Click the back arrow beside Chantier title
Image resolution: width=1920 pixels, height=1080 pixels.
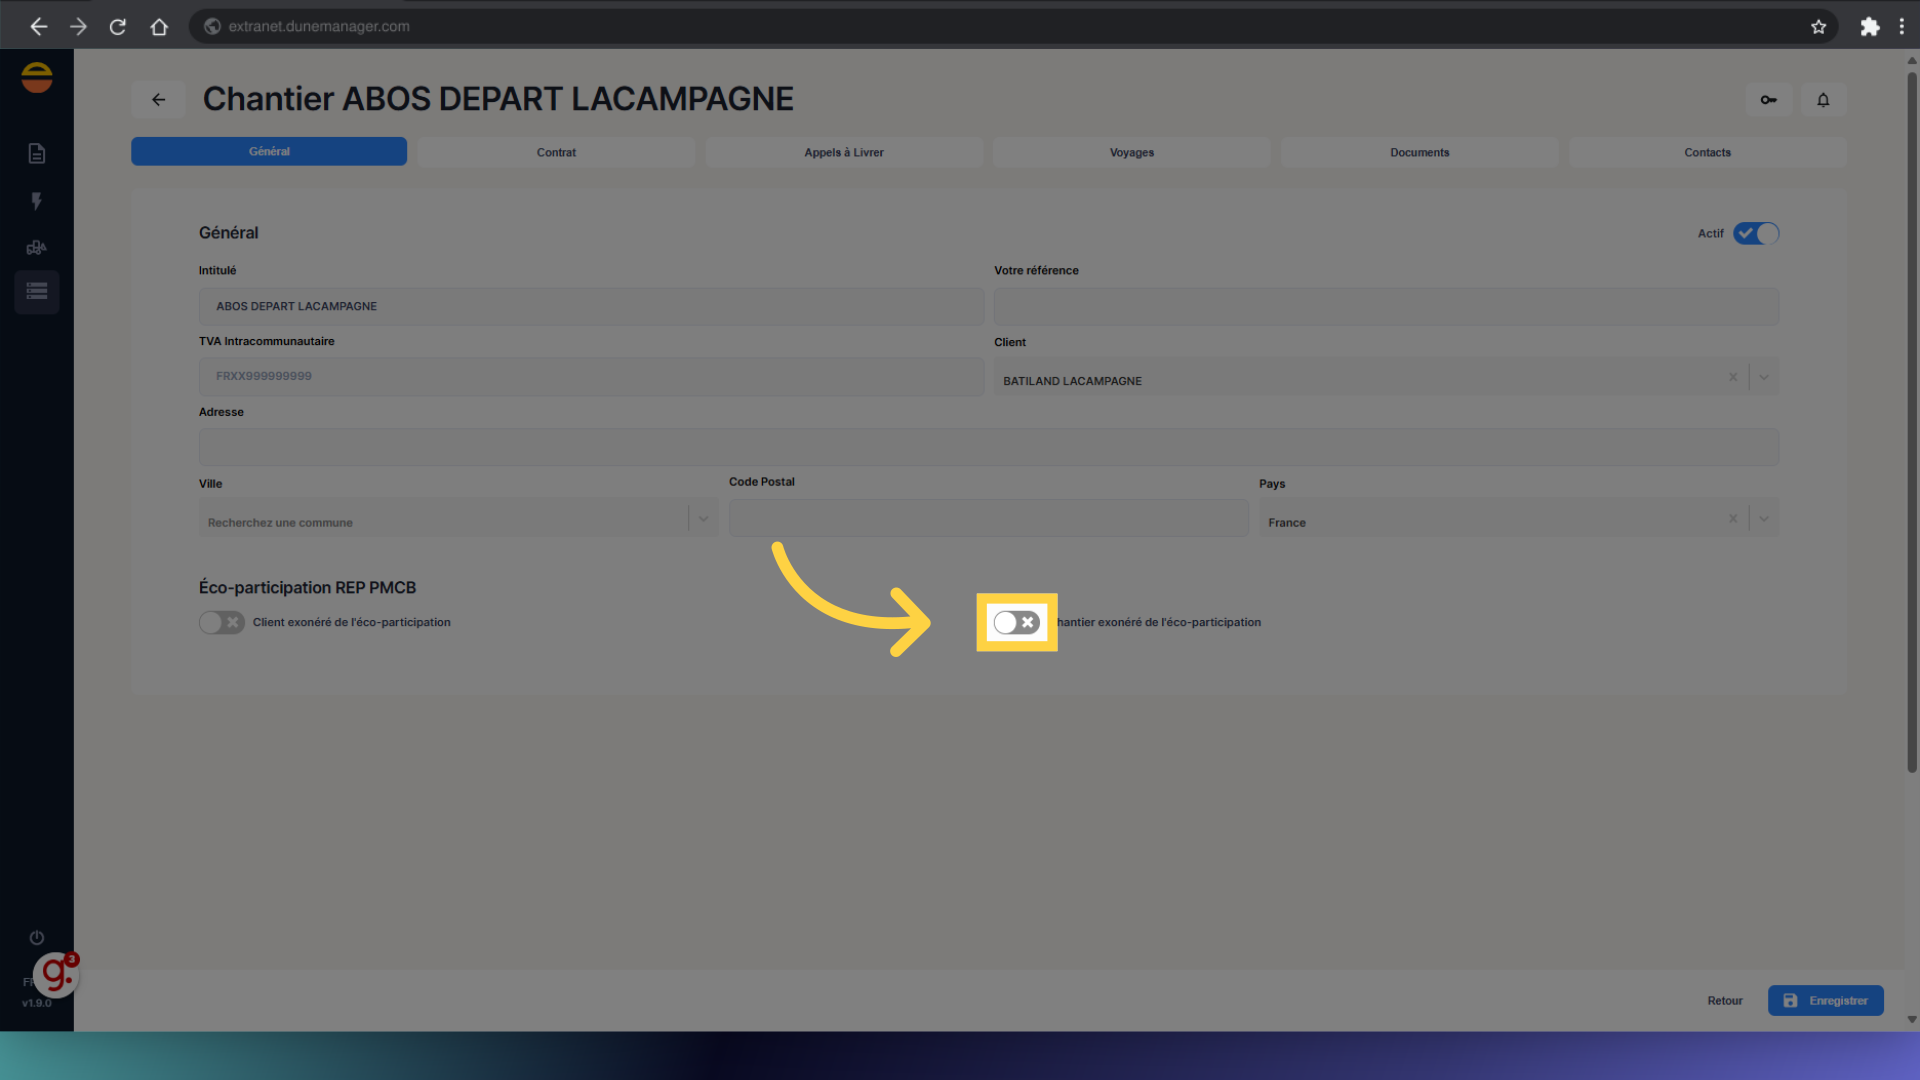click(158, 100)
